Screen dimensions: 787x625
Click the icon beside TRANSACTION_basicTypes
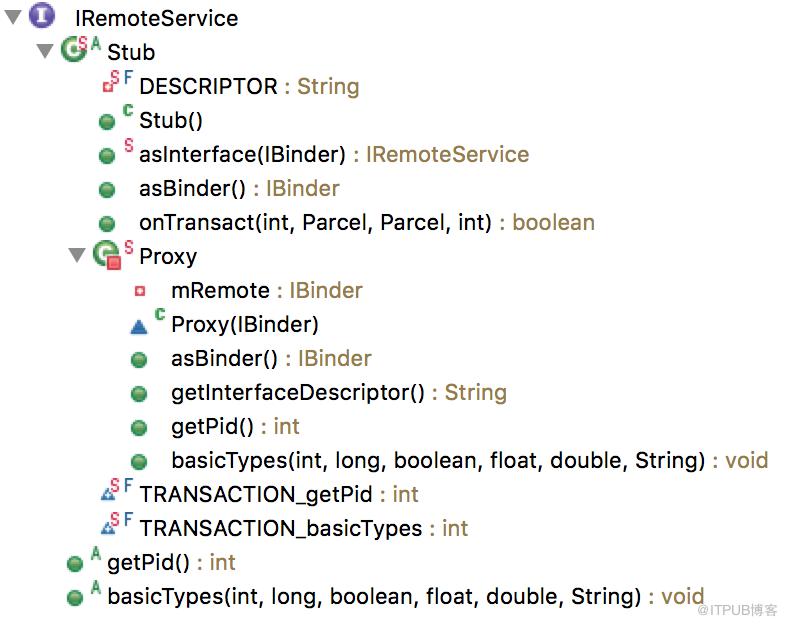108,528
